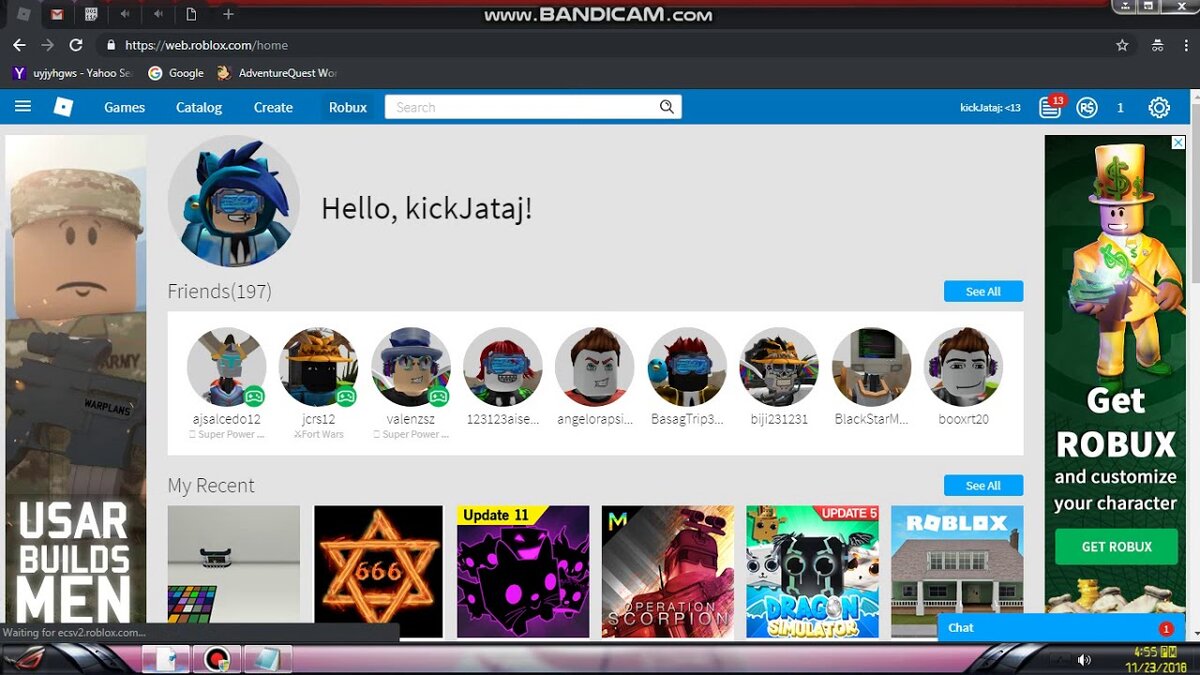Bookmark this page with the star icon
This screenshot has width=1200, height=675.
pyautogui.click(x=1122, y=45)
